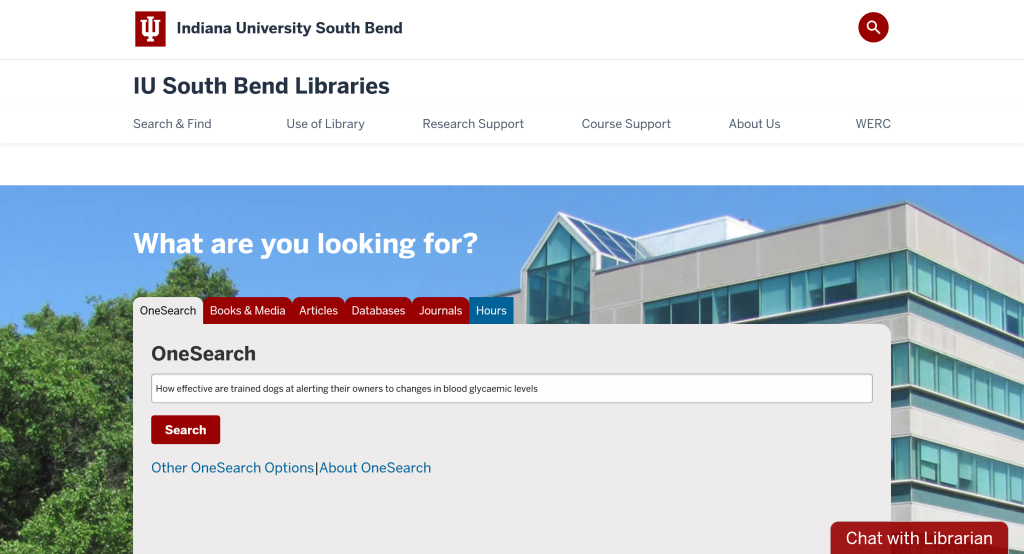Screen dimensions: 1024x554
Task: Click the IU trident logo
Action: click(x=150, y=29)
